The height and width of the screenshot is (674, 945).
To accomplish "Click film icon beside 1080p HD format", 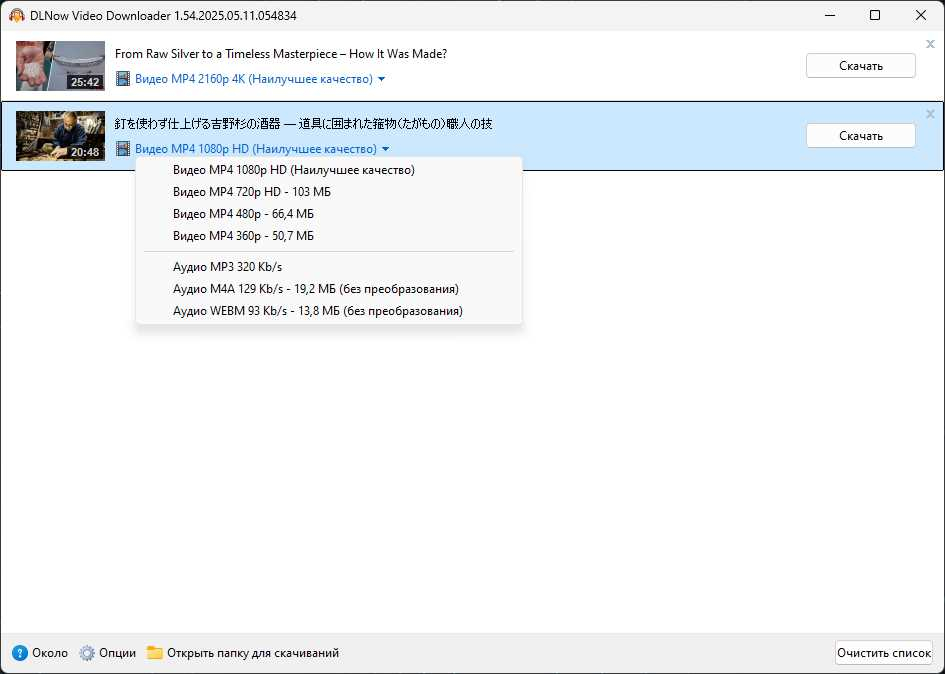I will [x=123, y=148].
